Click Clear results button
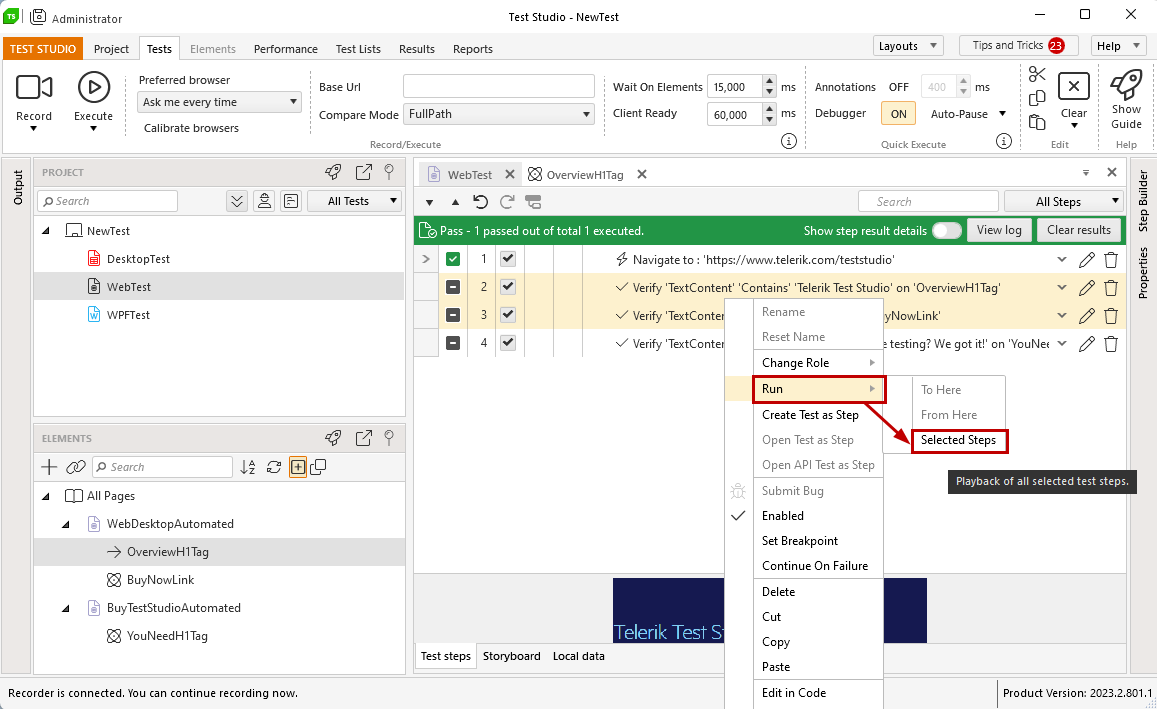 1079,230
